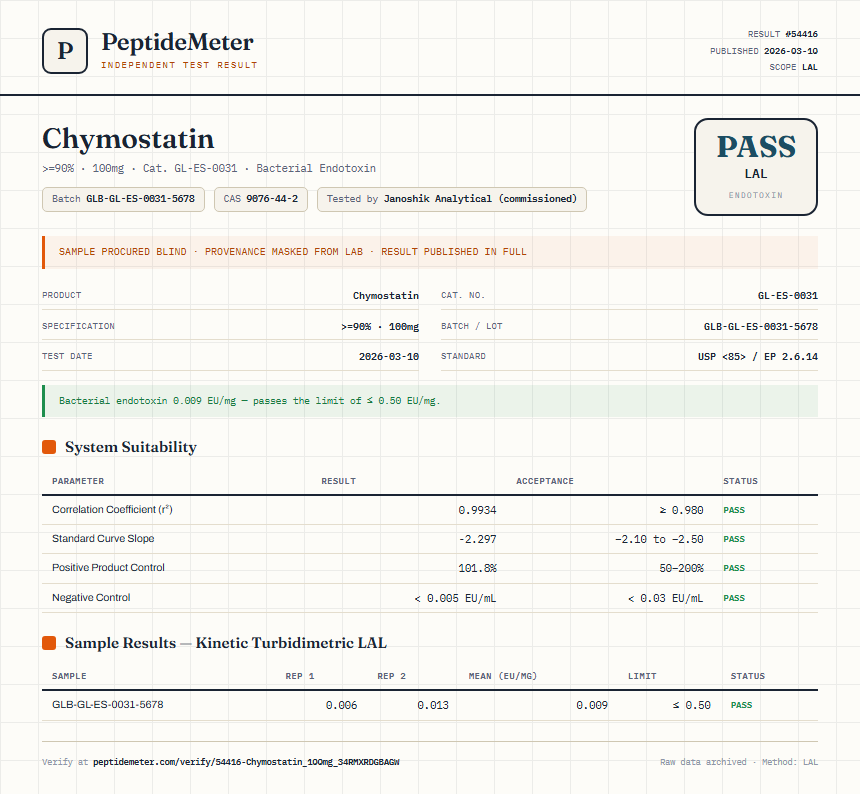This screenshot has width=860, height=794.
Task: Click the Rep 1 value 0.006
Action: pos(341,705)
